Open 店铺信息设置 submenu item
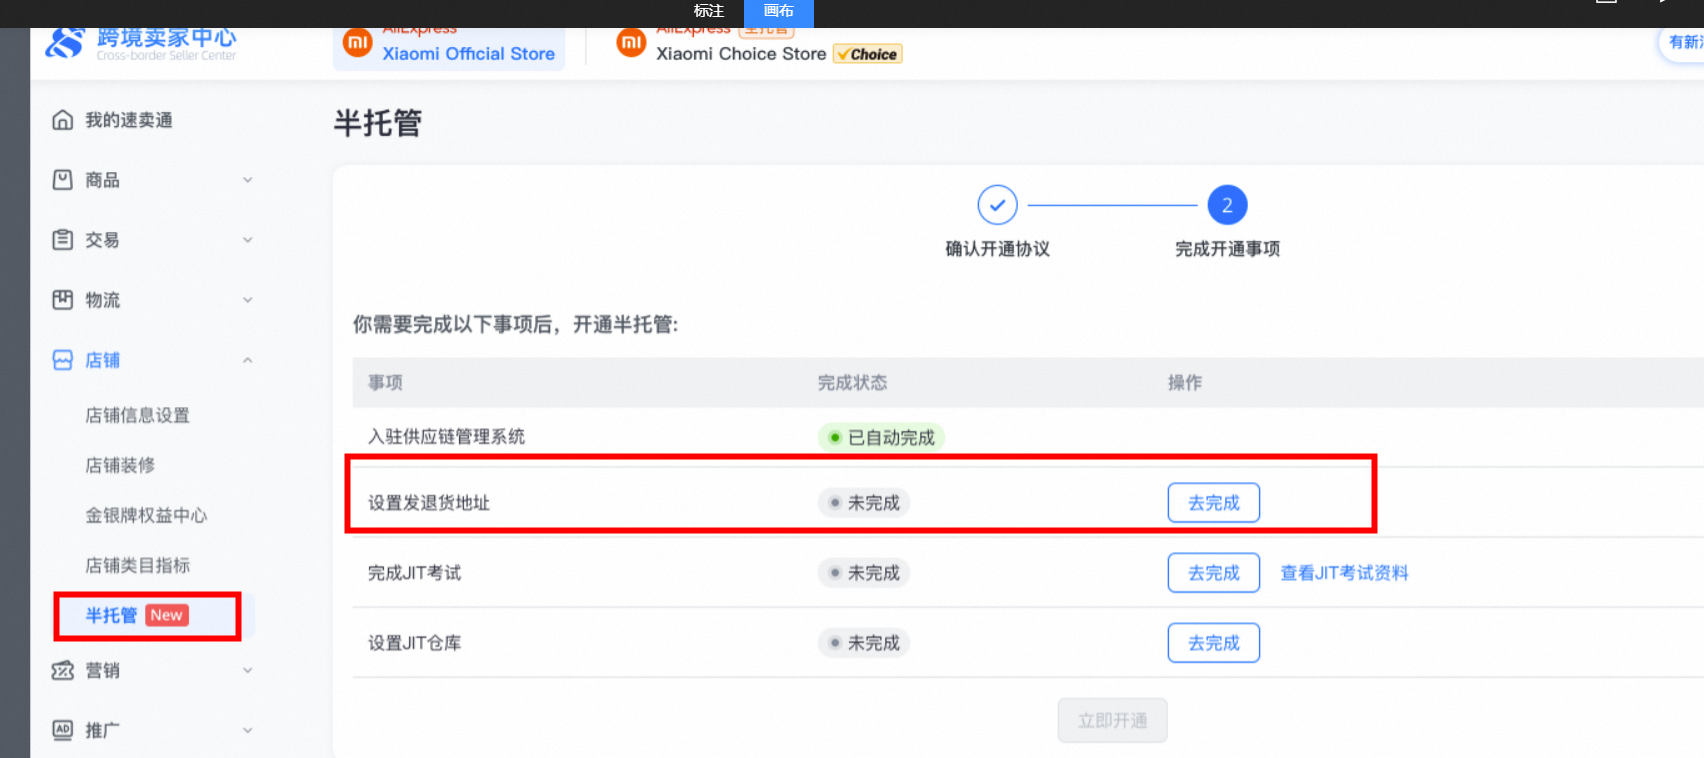Viewport: 1704px width, 758px height. click(137, 415)
